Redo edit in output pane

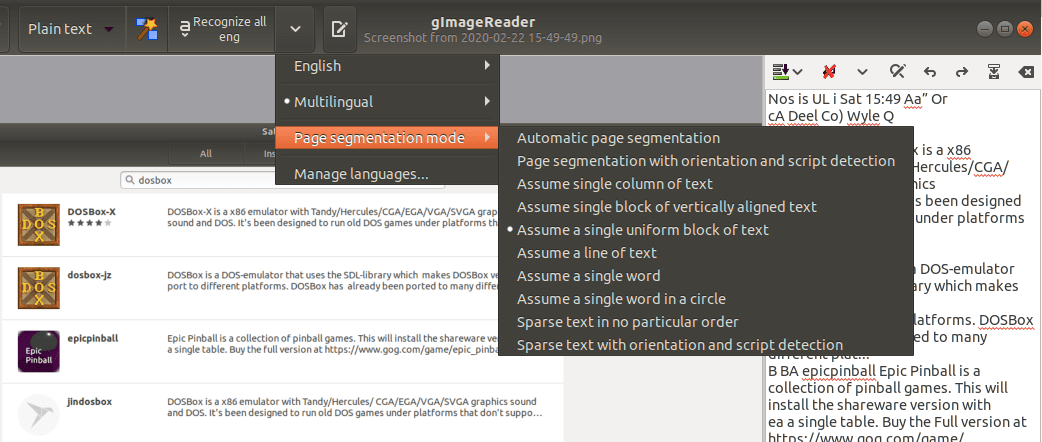962,71
